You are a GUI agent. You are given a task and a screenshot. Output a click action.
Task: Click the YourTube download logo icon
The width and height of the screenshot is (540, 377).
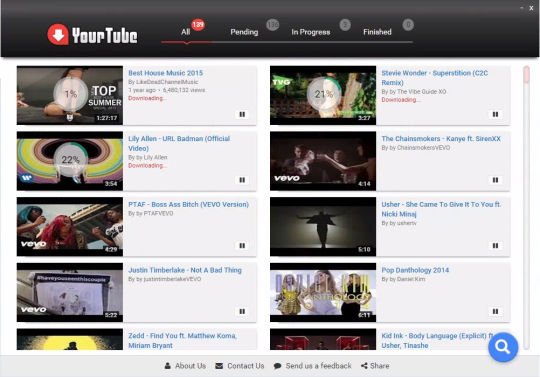(x=58, y=34)
